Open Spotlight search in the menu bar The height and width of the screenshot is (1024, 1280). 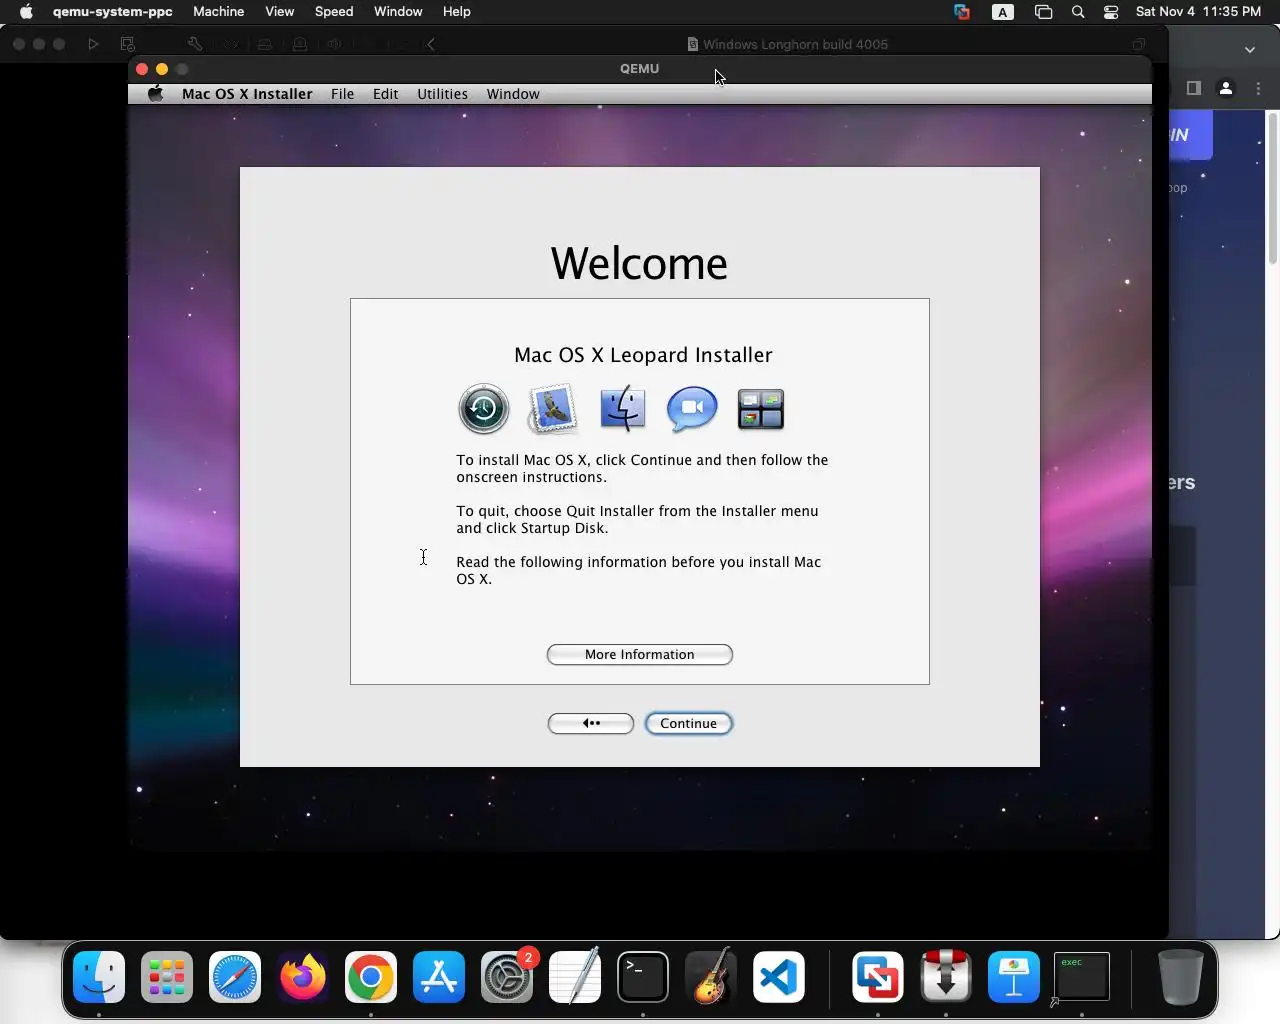pyautogui.click(x=1078, y=12)
